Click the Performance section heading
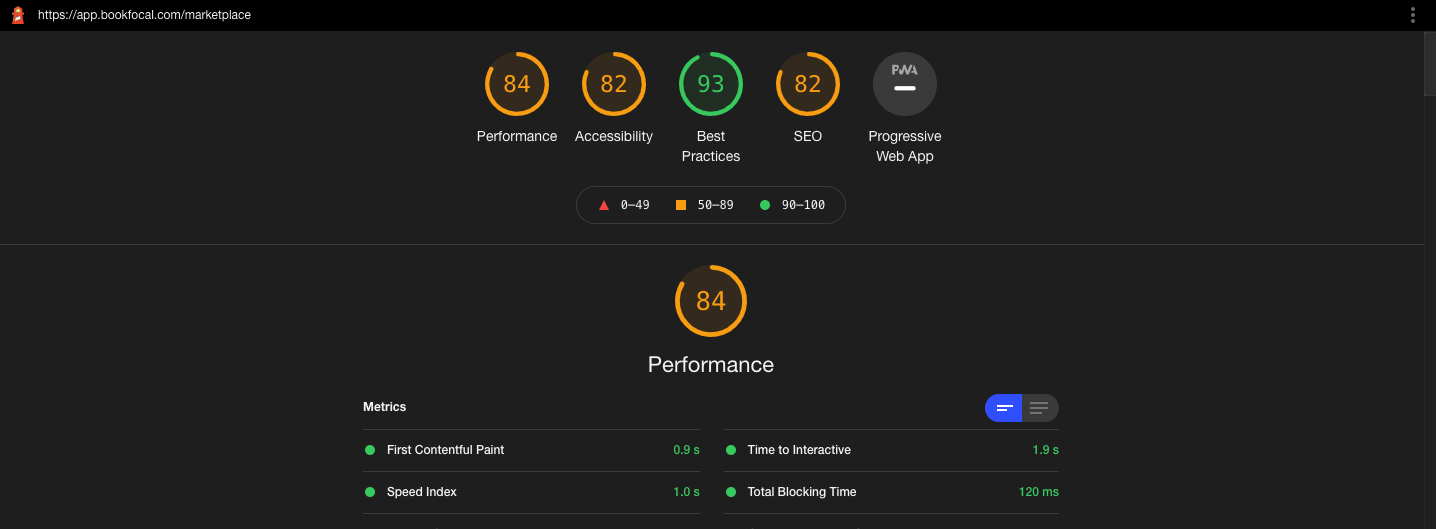Image resolution: width=1436 pixels, height=529 pixels. [710, 365]
